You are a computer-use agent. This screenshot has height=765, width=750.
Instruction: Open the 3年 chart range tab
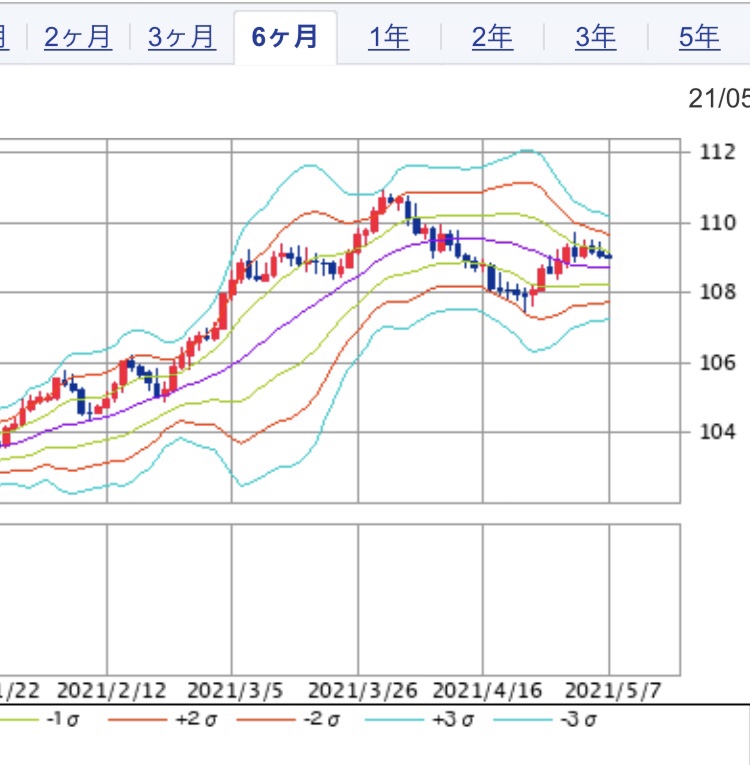[x=596, y=38]
